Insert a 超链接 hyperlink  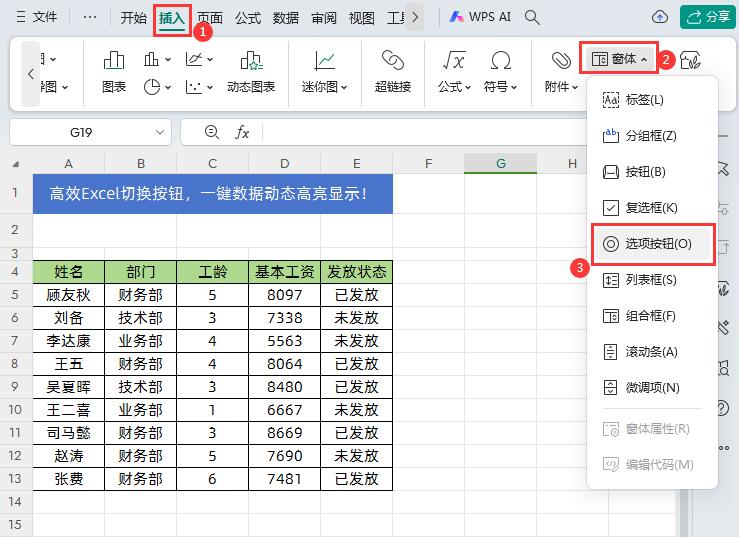pyautogui.click(x=393, y=72)
